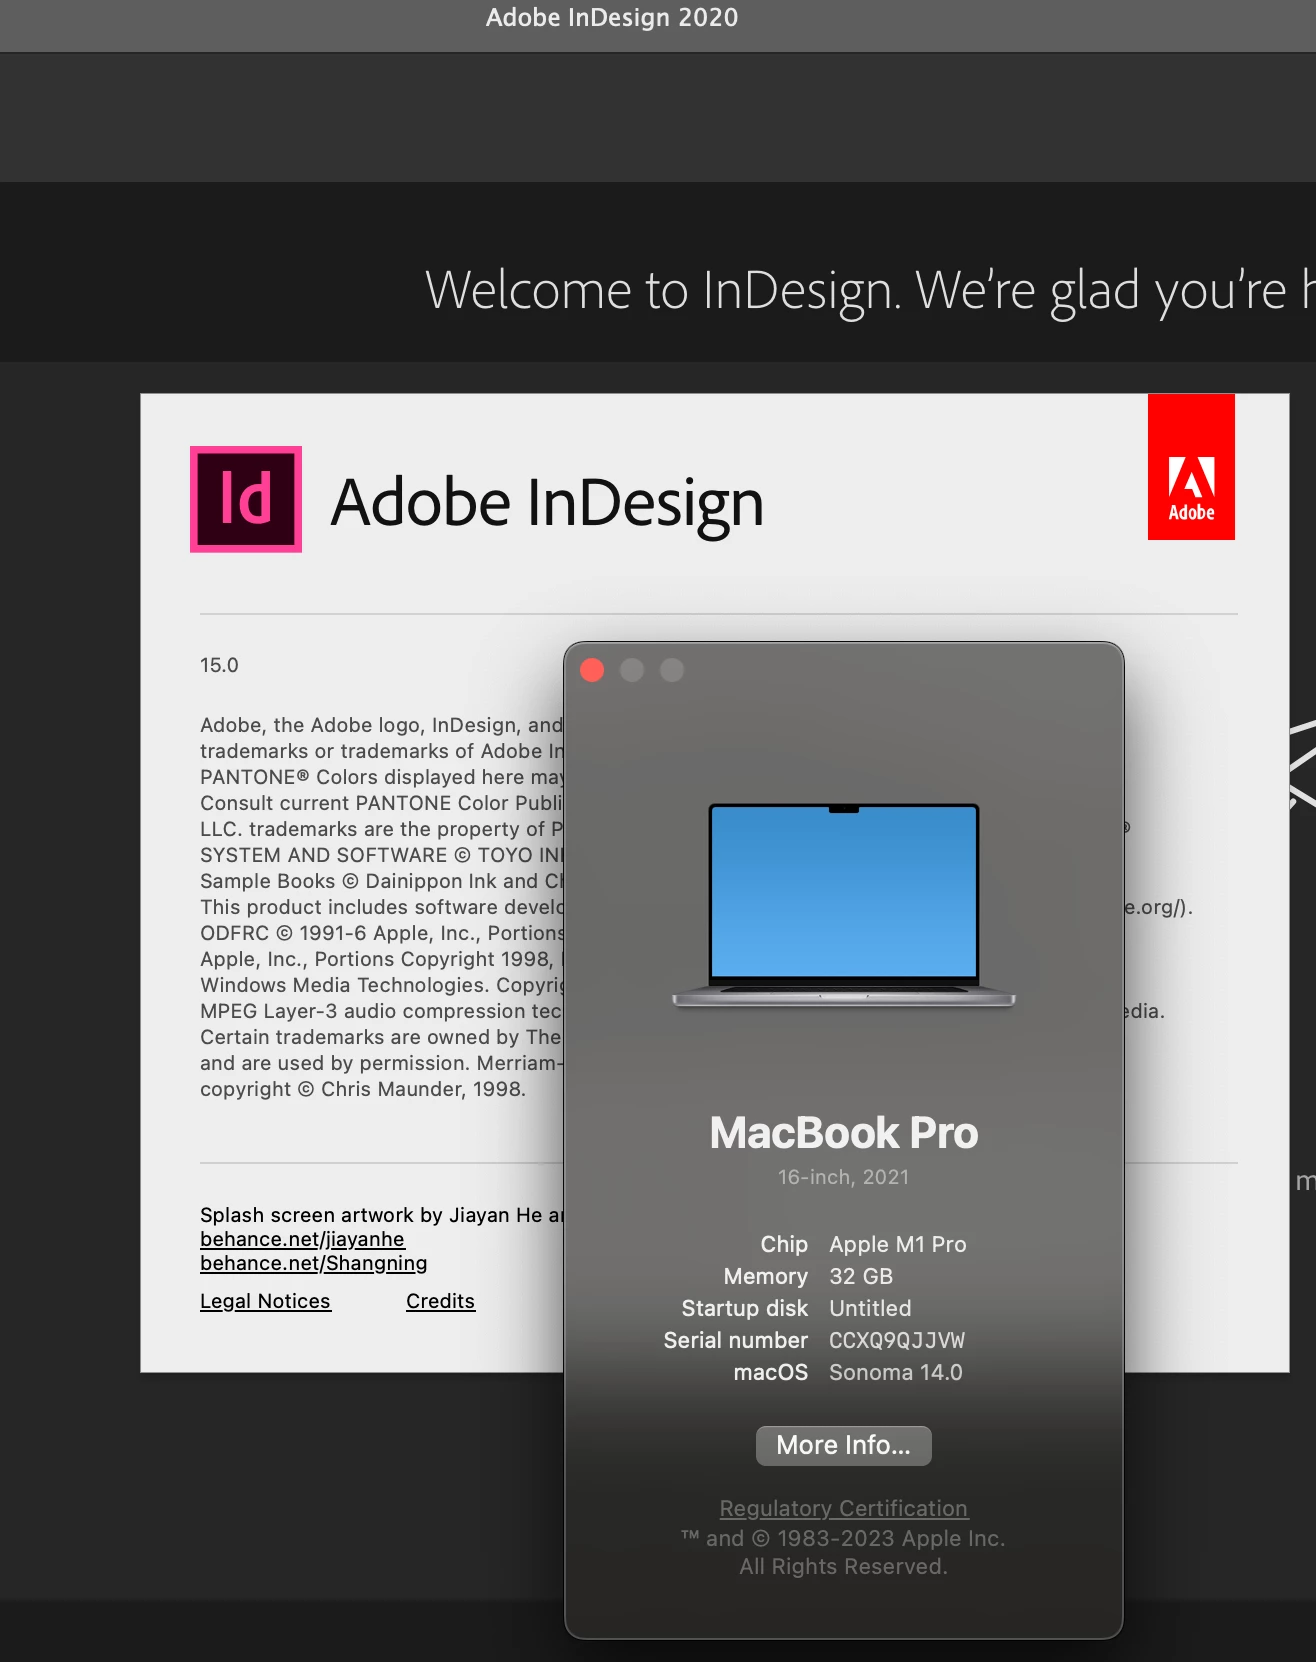Open the Regulatory Certification link

pyautogui.click(x=844, y=1508)
